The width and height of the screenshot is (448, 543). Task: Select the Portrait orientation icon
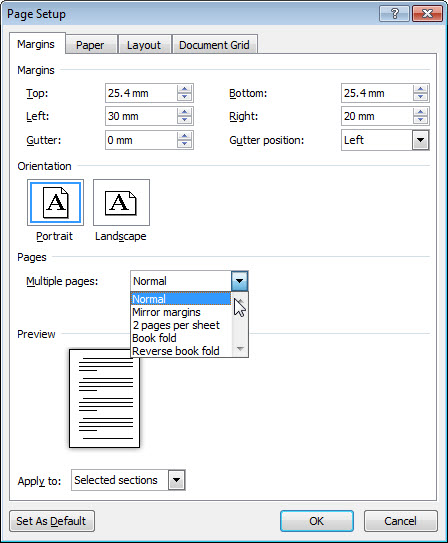(55, 203)
